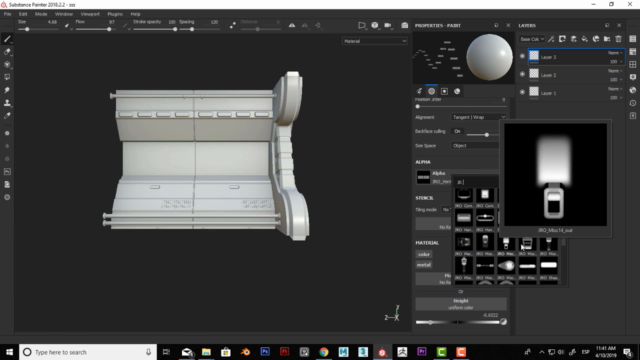Viewport: 640px width, 360px height.
Task: Switch to the Alpha properties tab
Action: pyautogui.click(x=431, y=91)
